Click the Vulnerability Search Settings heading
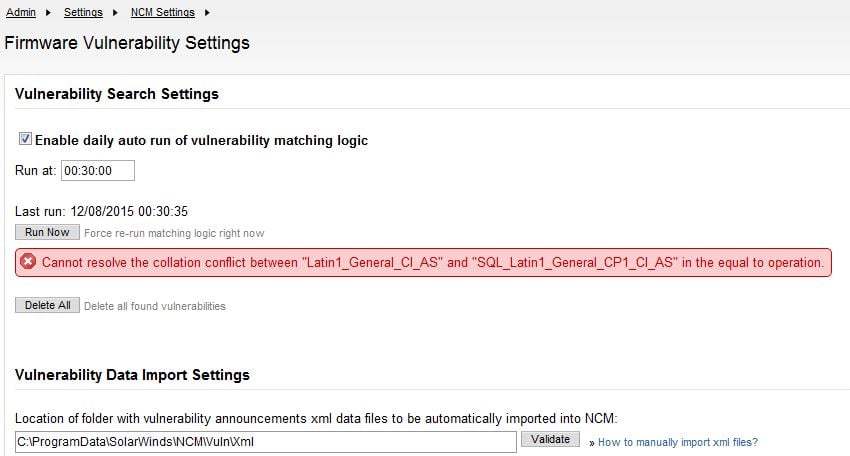The height and width of the screenshot is (456, 850). pyautogui.click(x=117, y=94)
